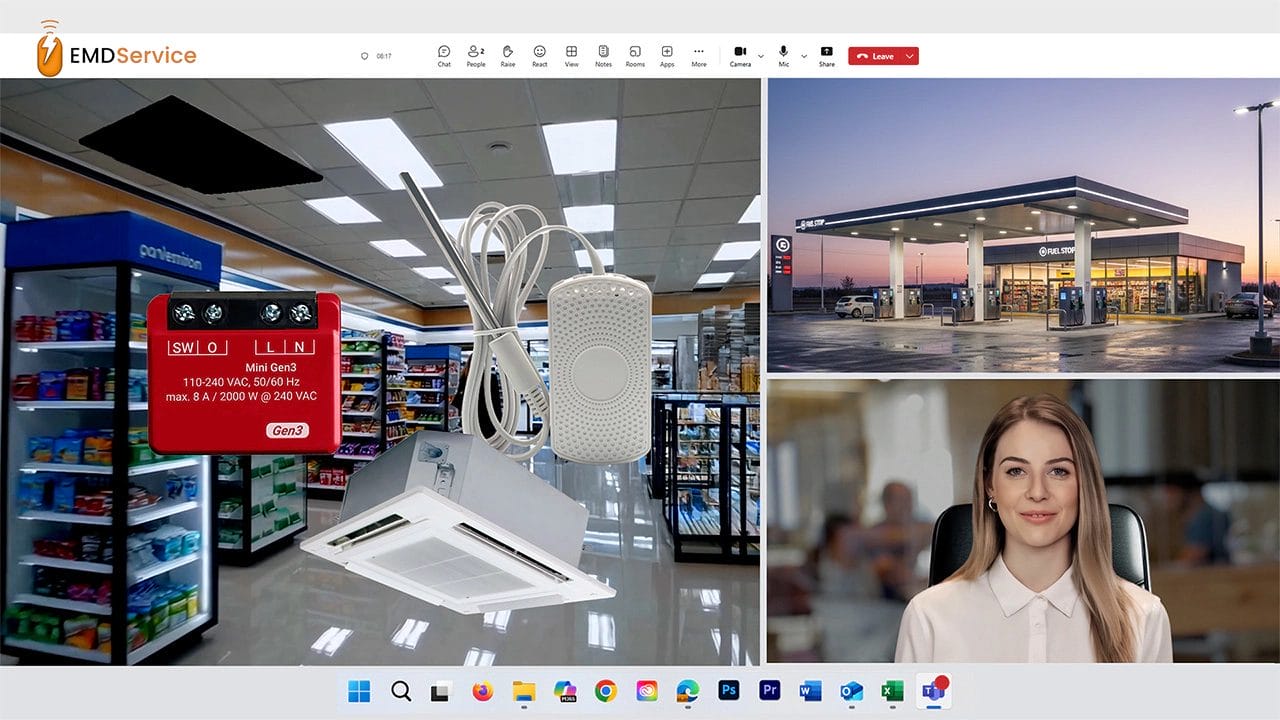The width and height of the screenshot is (1280, 720).
Task: Raise your hand in the meeting
Action: tap(508, 55)
